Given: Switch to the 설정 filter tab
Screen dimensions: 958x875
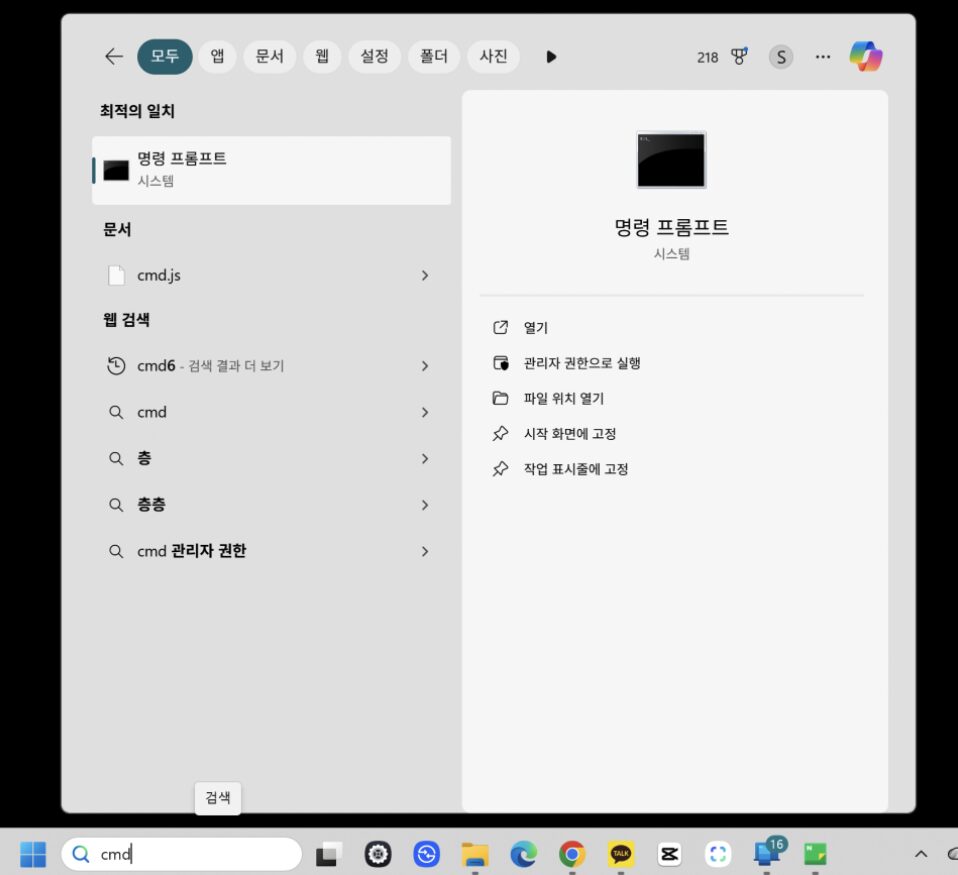Looking at the screenshot, I should click(374, 57).
